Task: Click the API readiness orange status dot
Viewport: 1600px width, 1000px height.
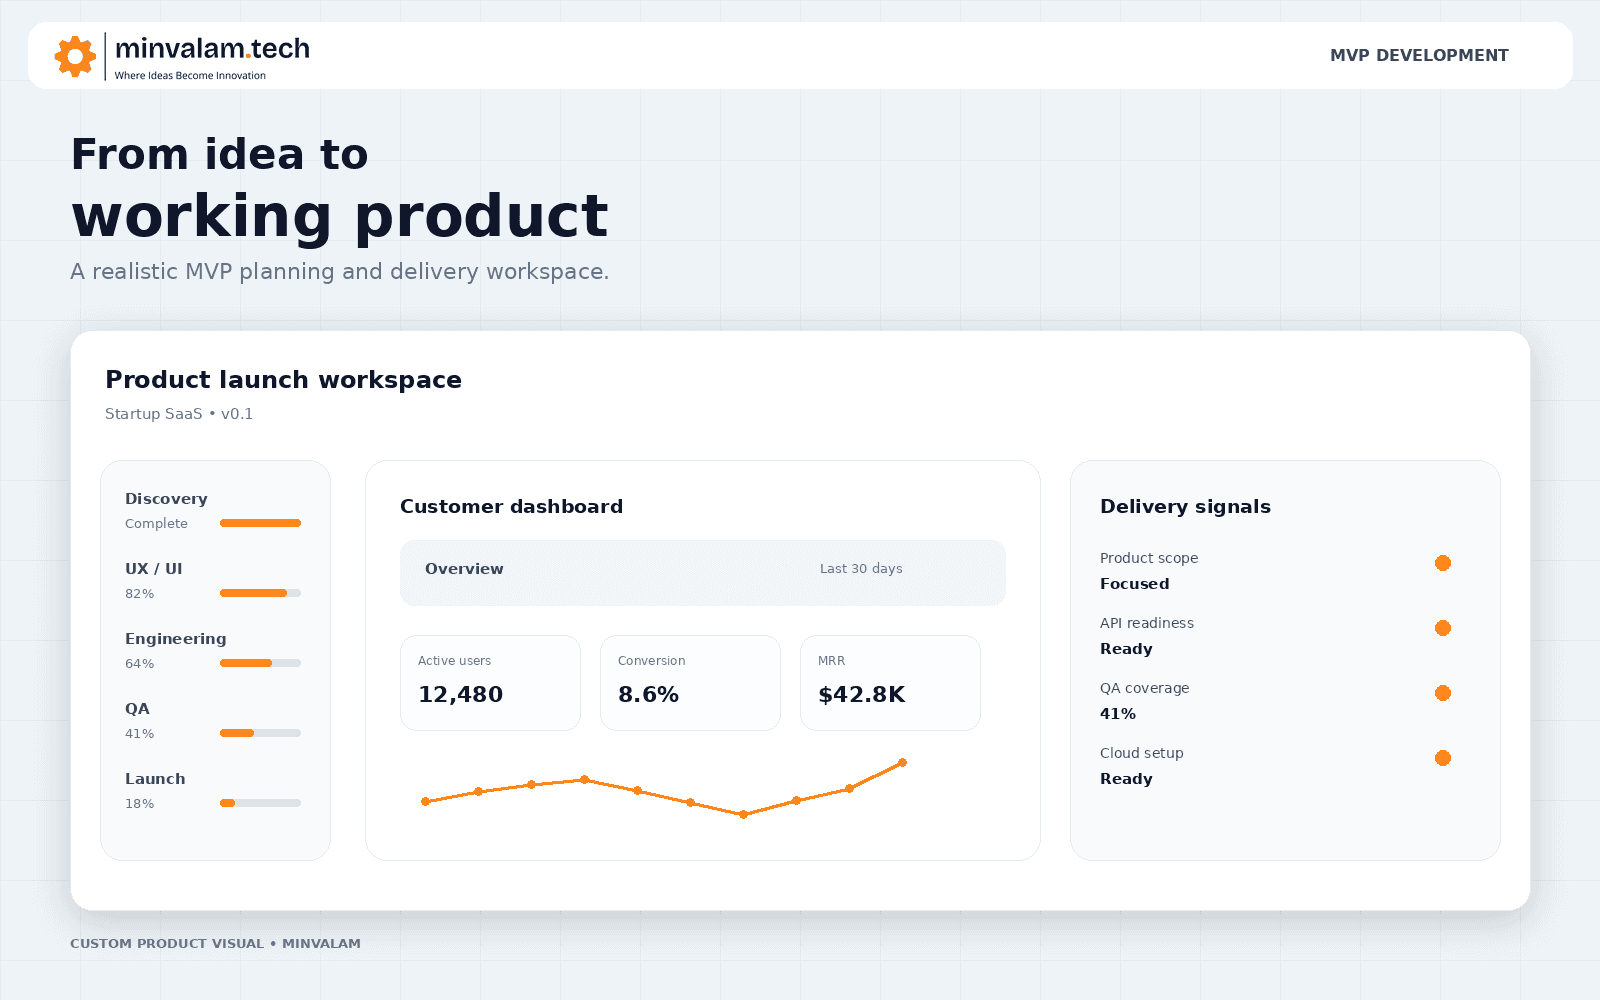Action: pos(1443,628)
